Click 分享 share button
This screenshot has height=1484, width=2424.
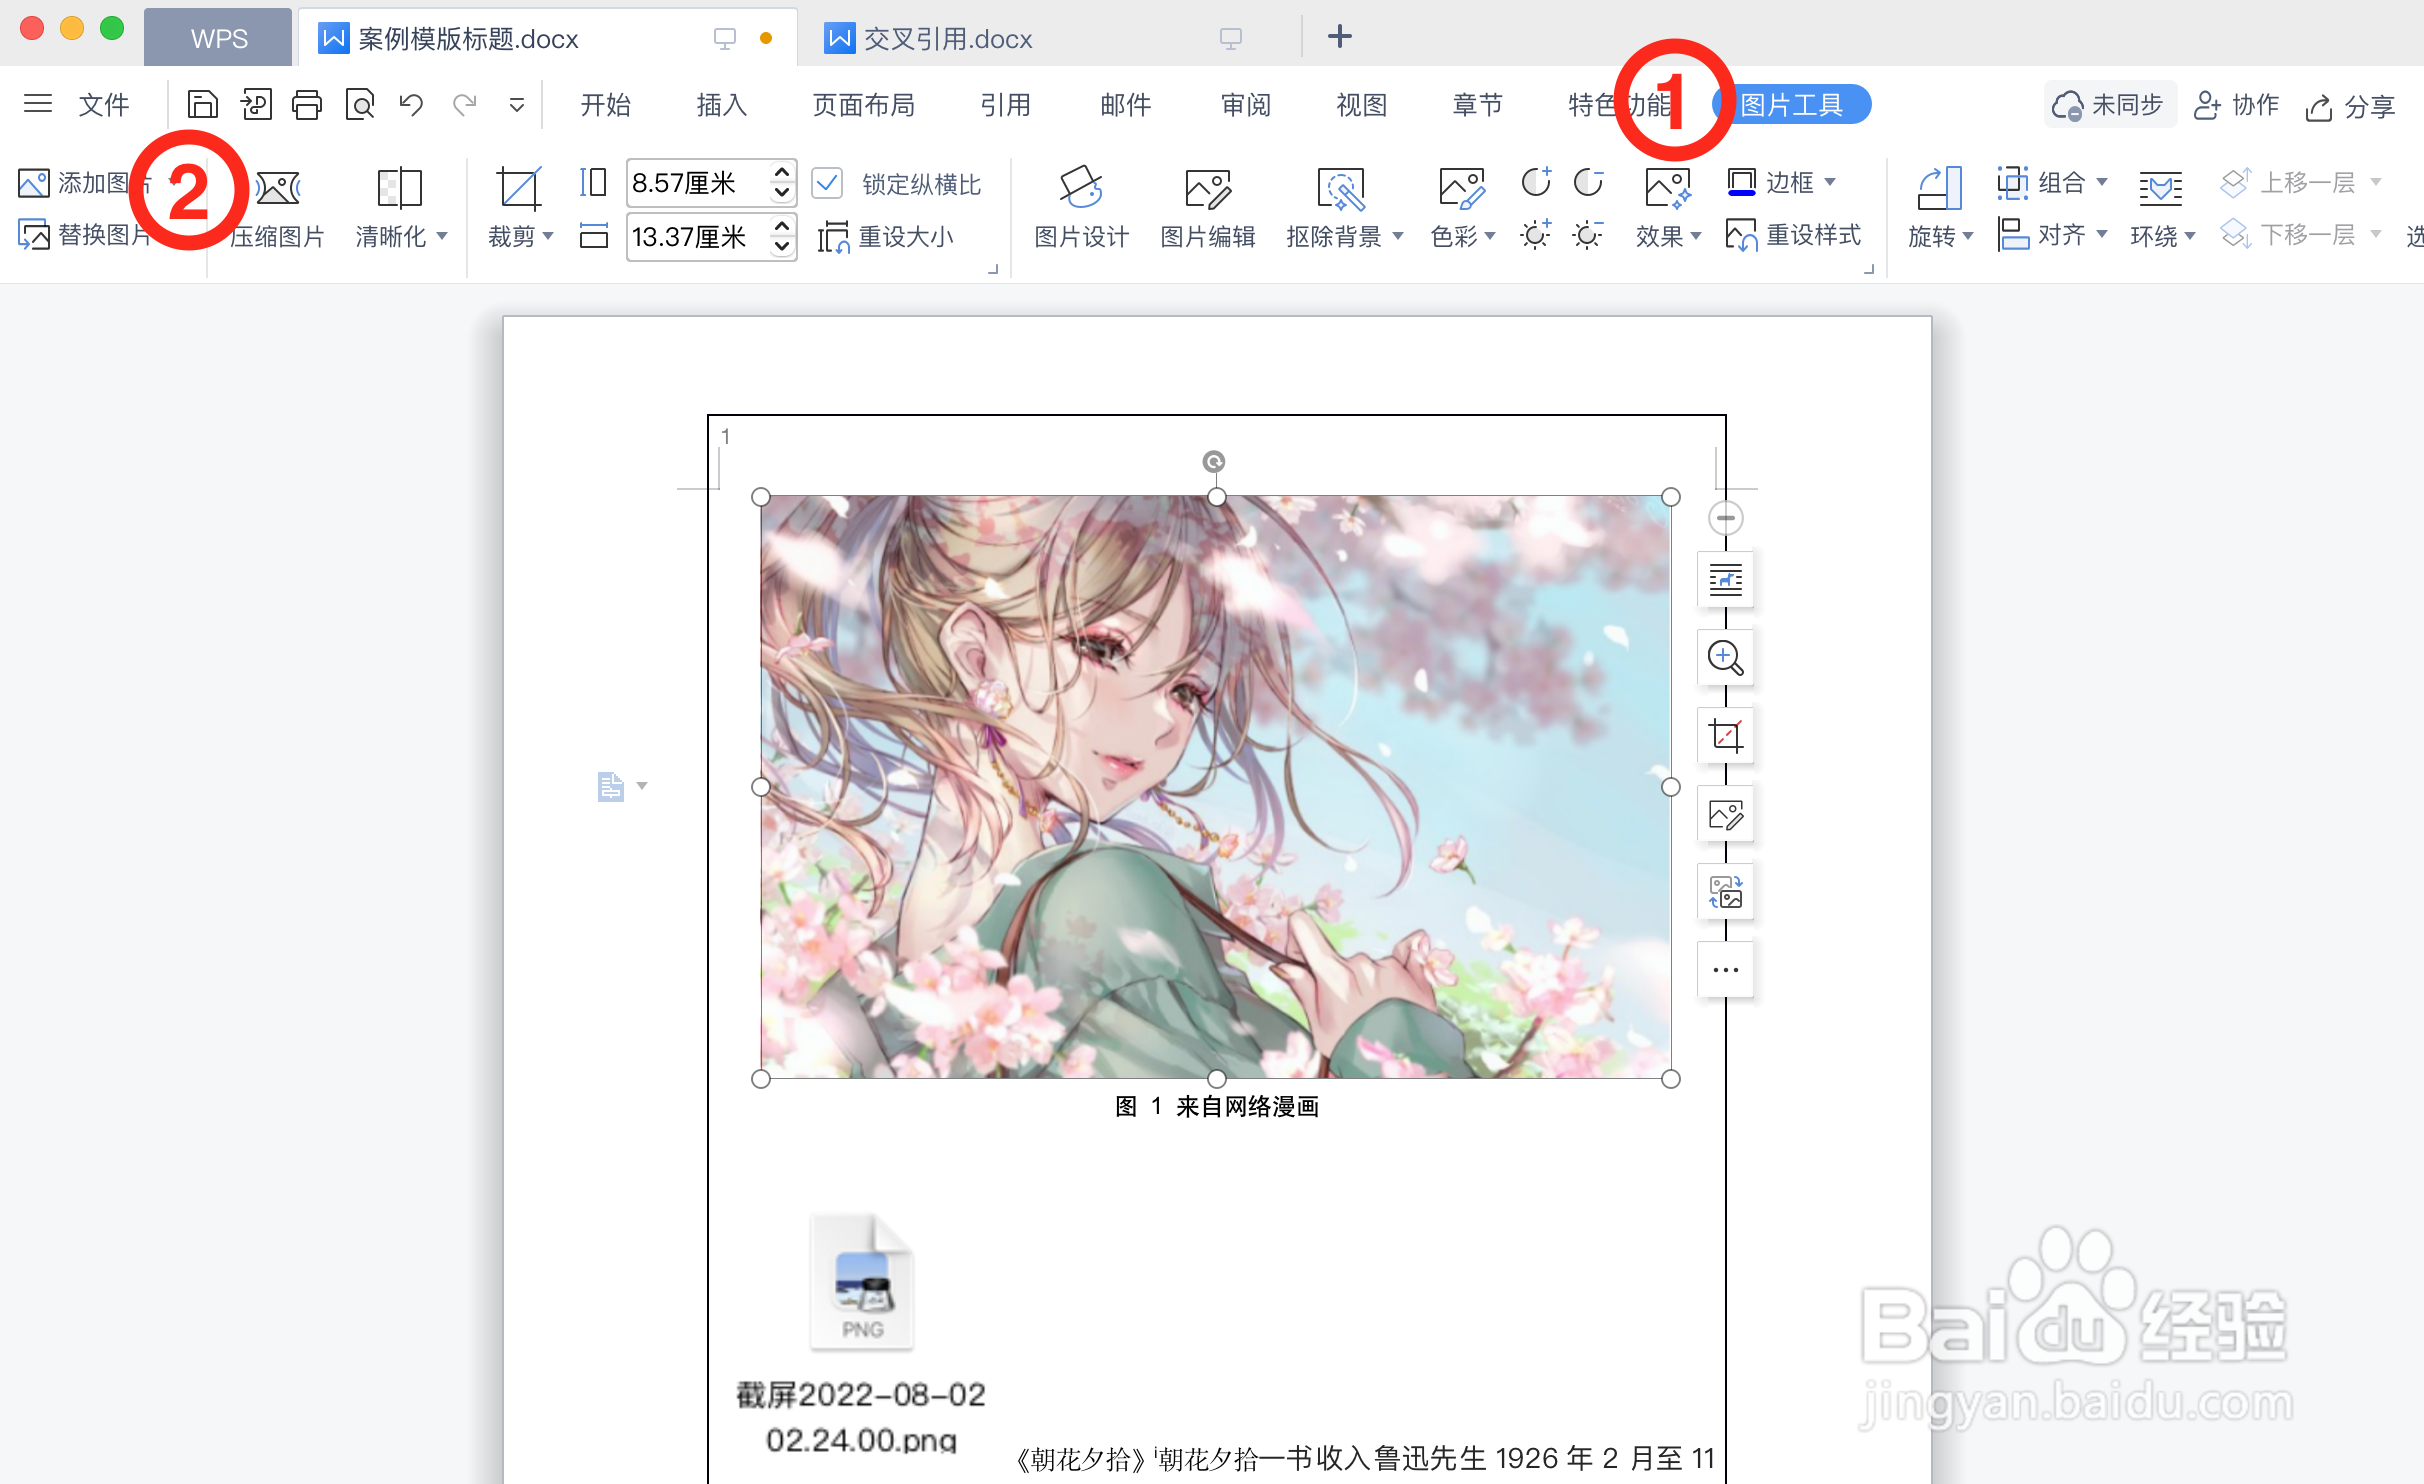tap(2350, 105)
